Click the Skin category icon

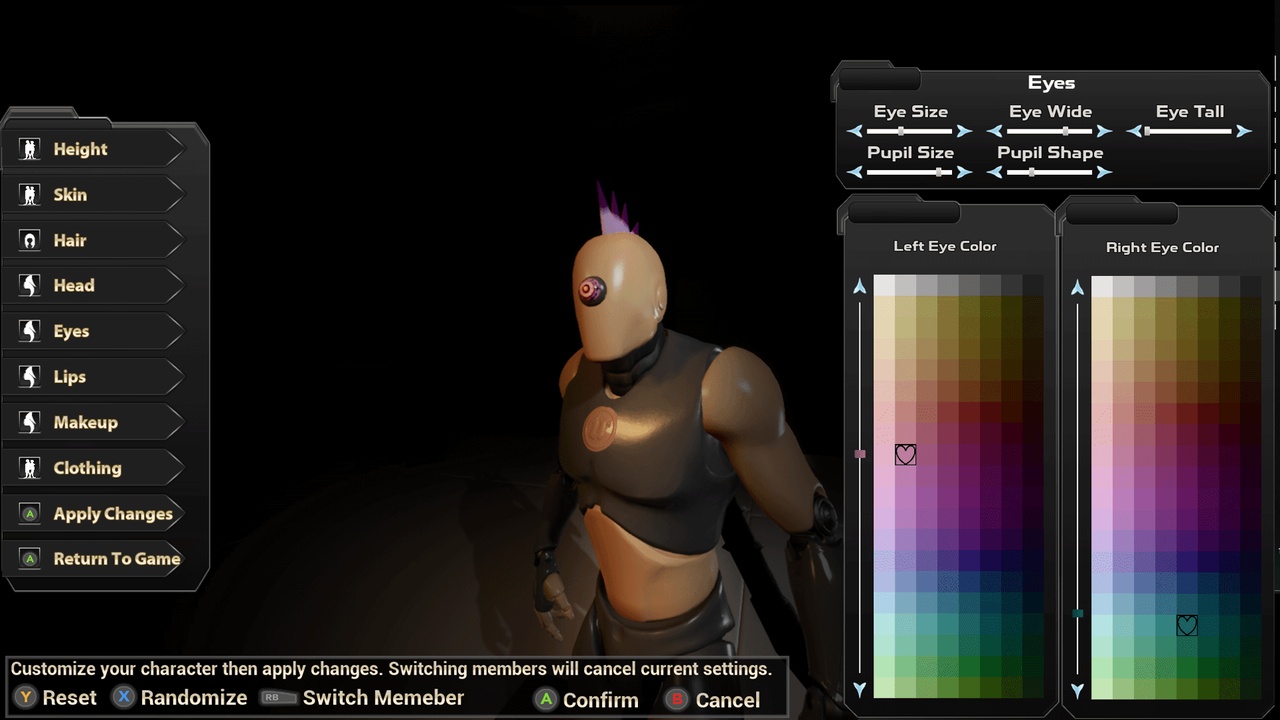(x=30, y=195)
